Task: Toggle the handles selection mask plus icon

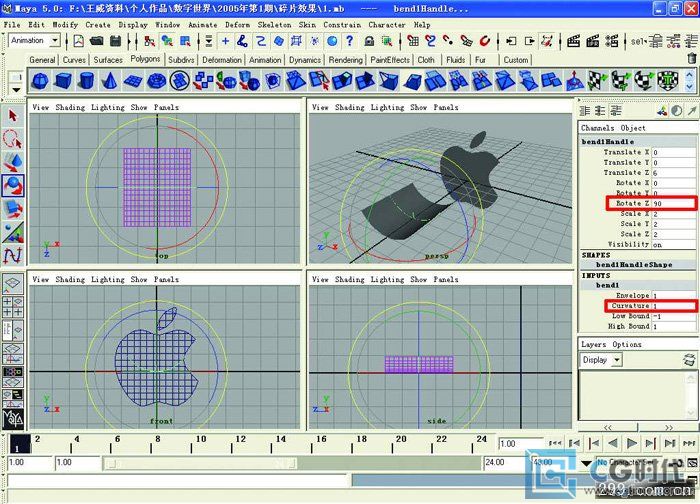Action: tap(225, 41)
